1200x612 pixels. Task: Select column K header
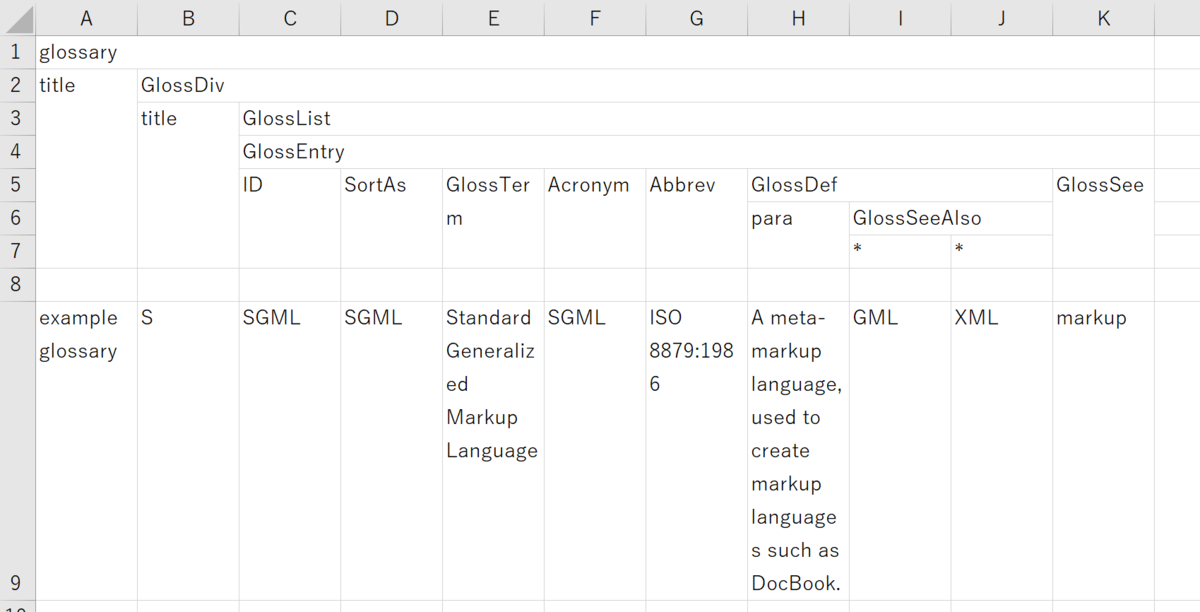click(1103, 18)
